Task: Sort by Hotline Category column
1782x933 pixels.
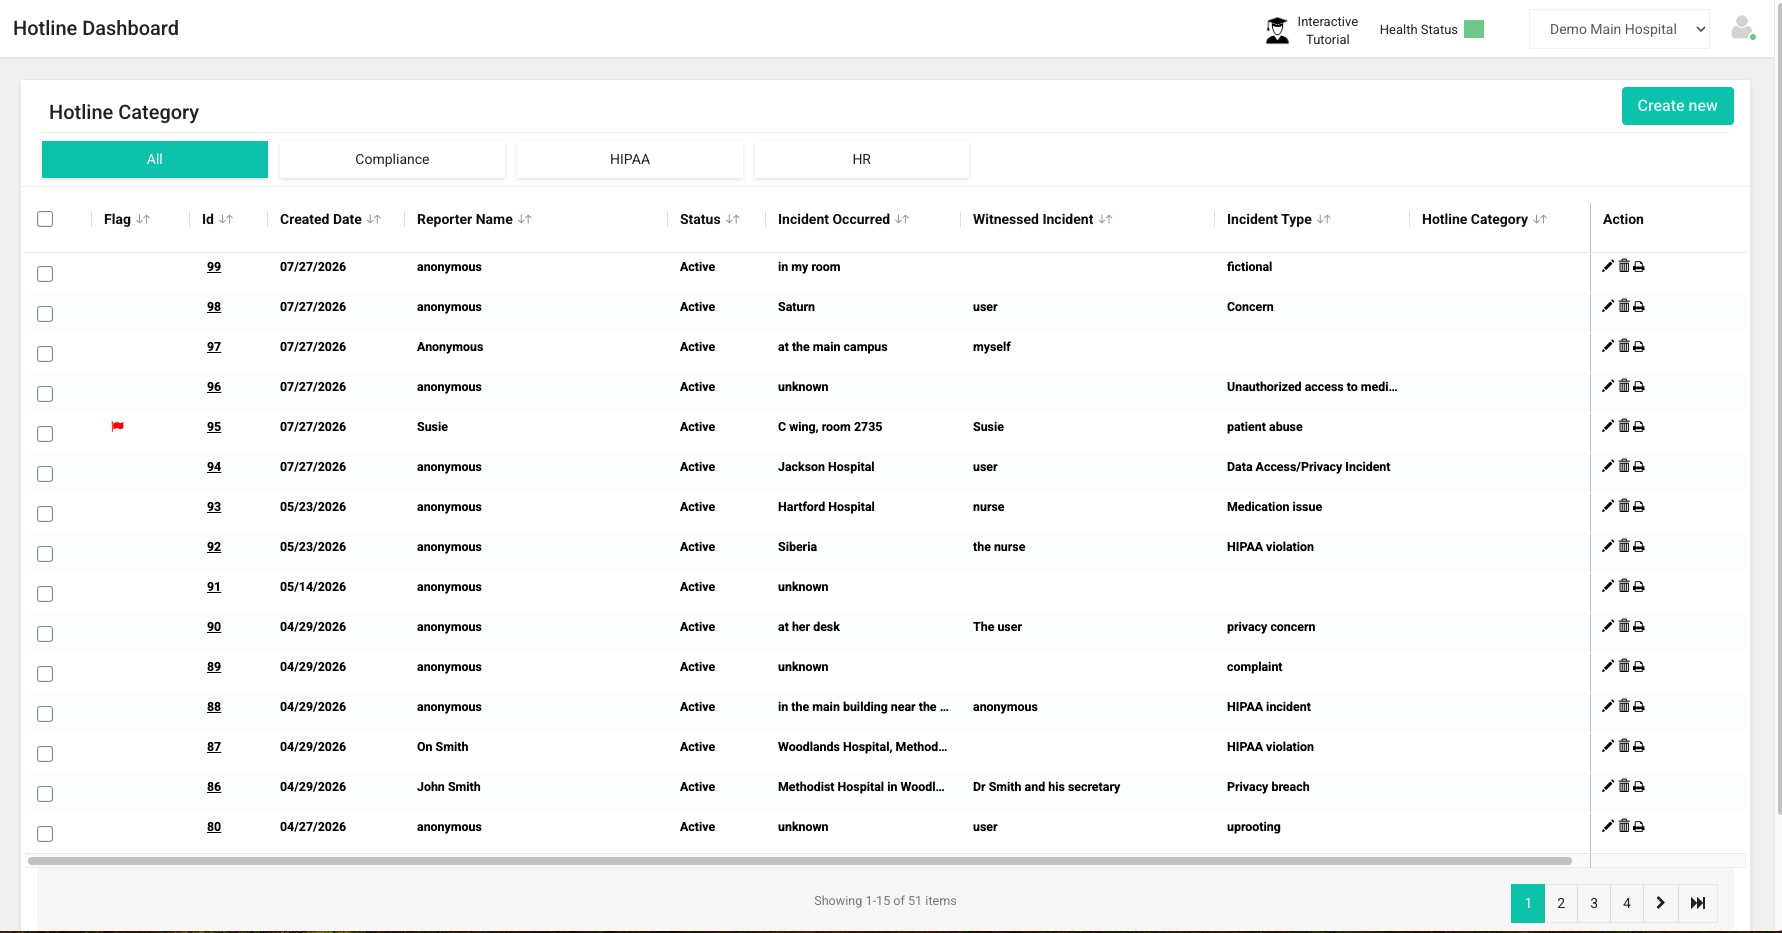Action: pos(1540,219)
